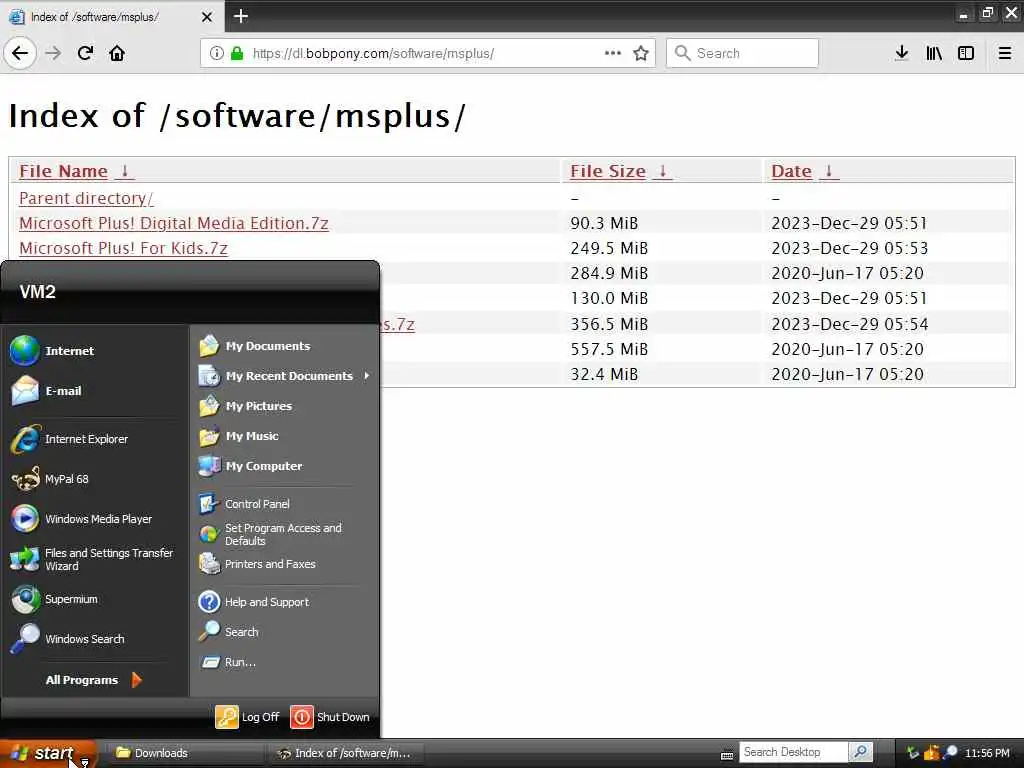Click the Search Desktop magnifier button

click(861, 752)
